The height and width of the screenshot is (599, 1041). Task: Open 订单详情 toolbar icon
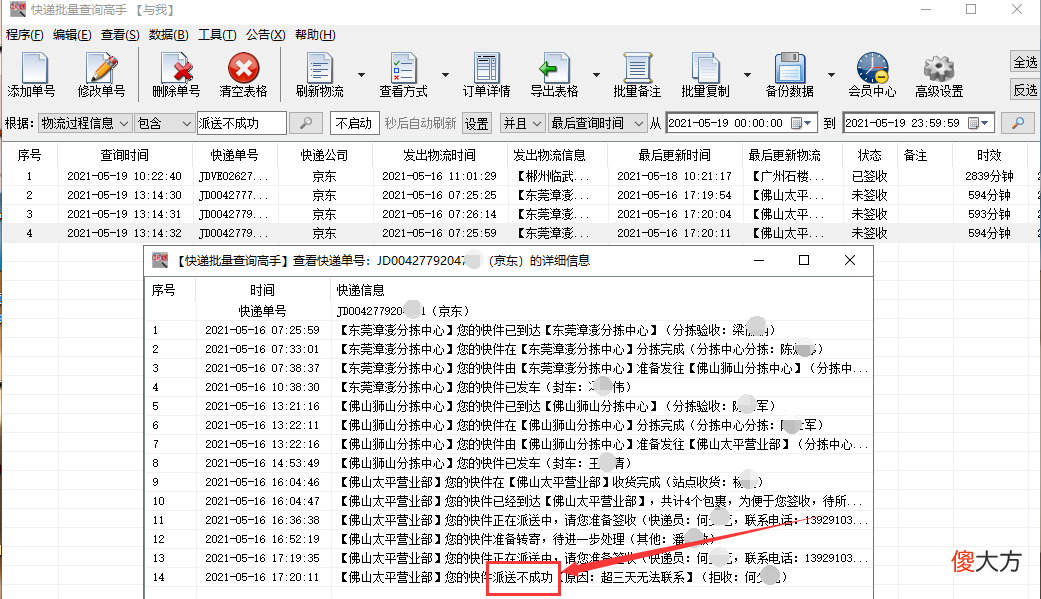486,74
